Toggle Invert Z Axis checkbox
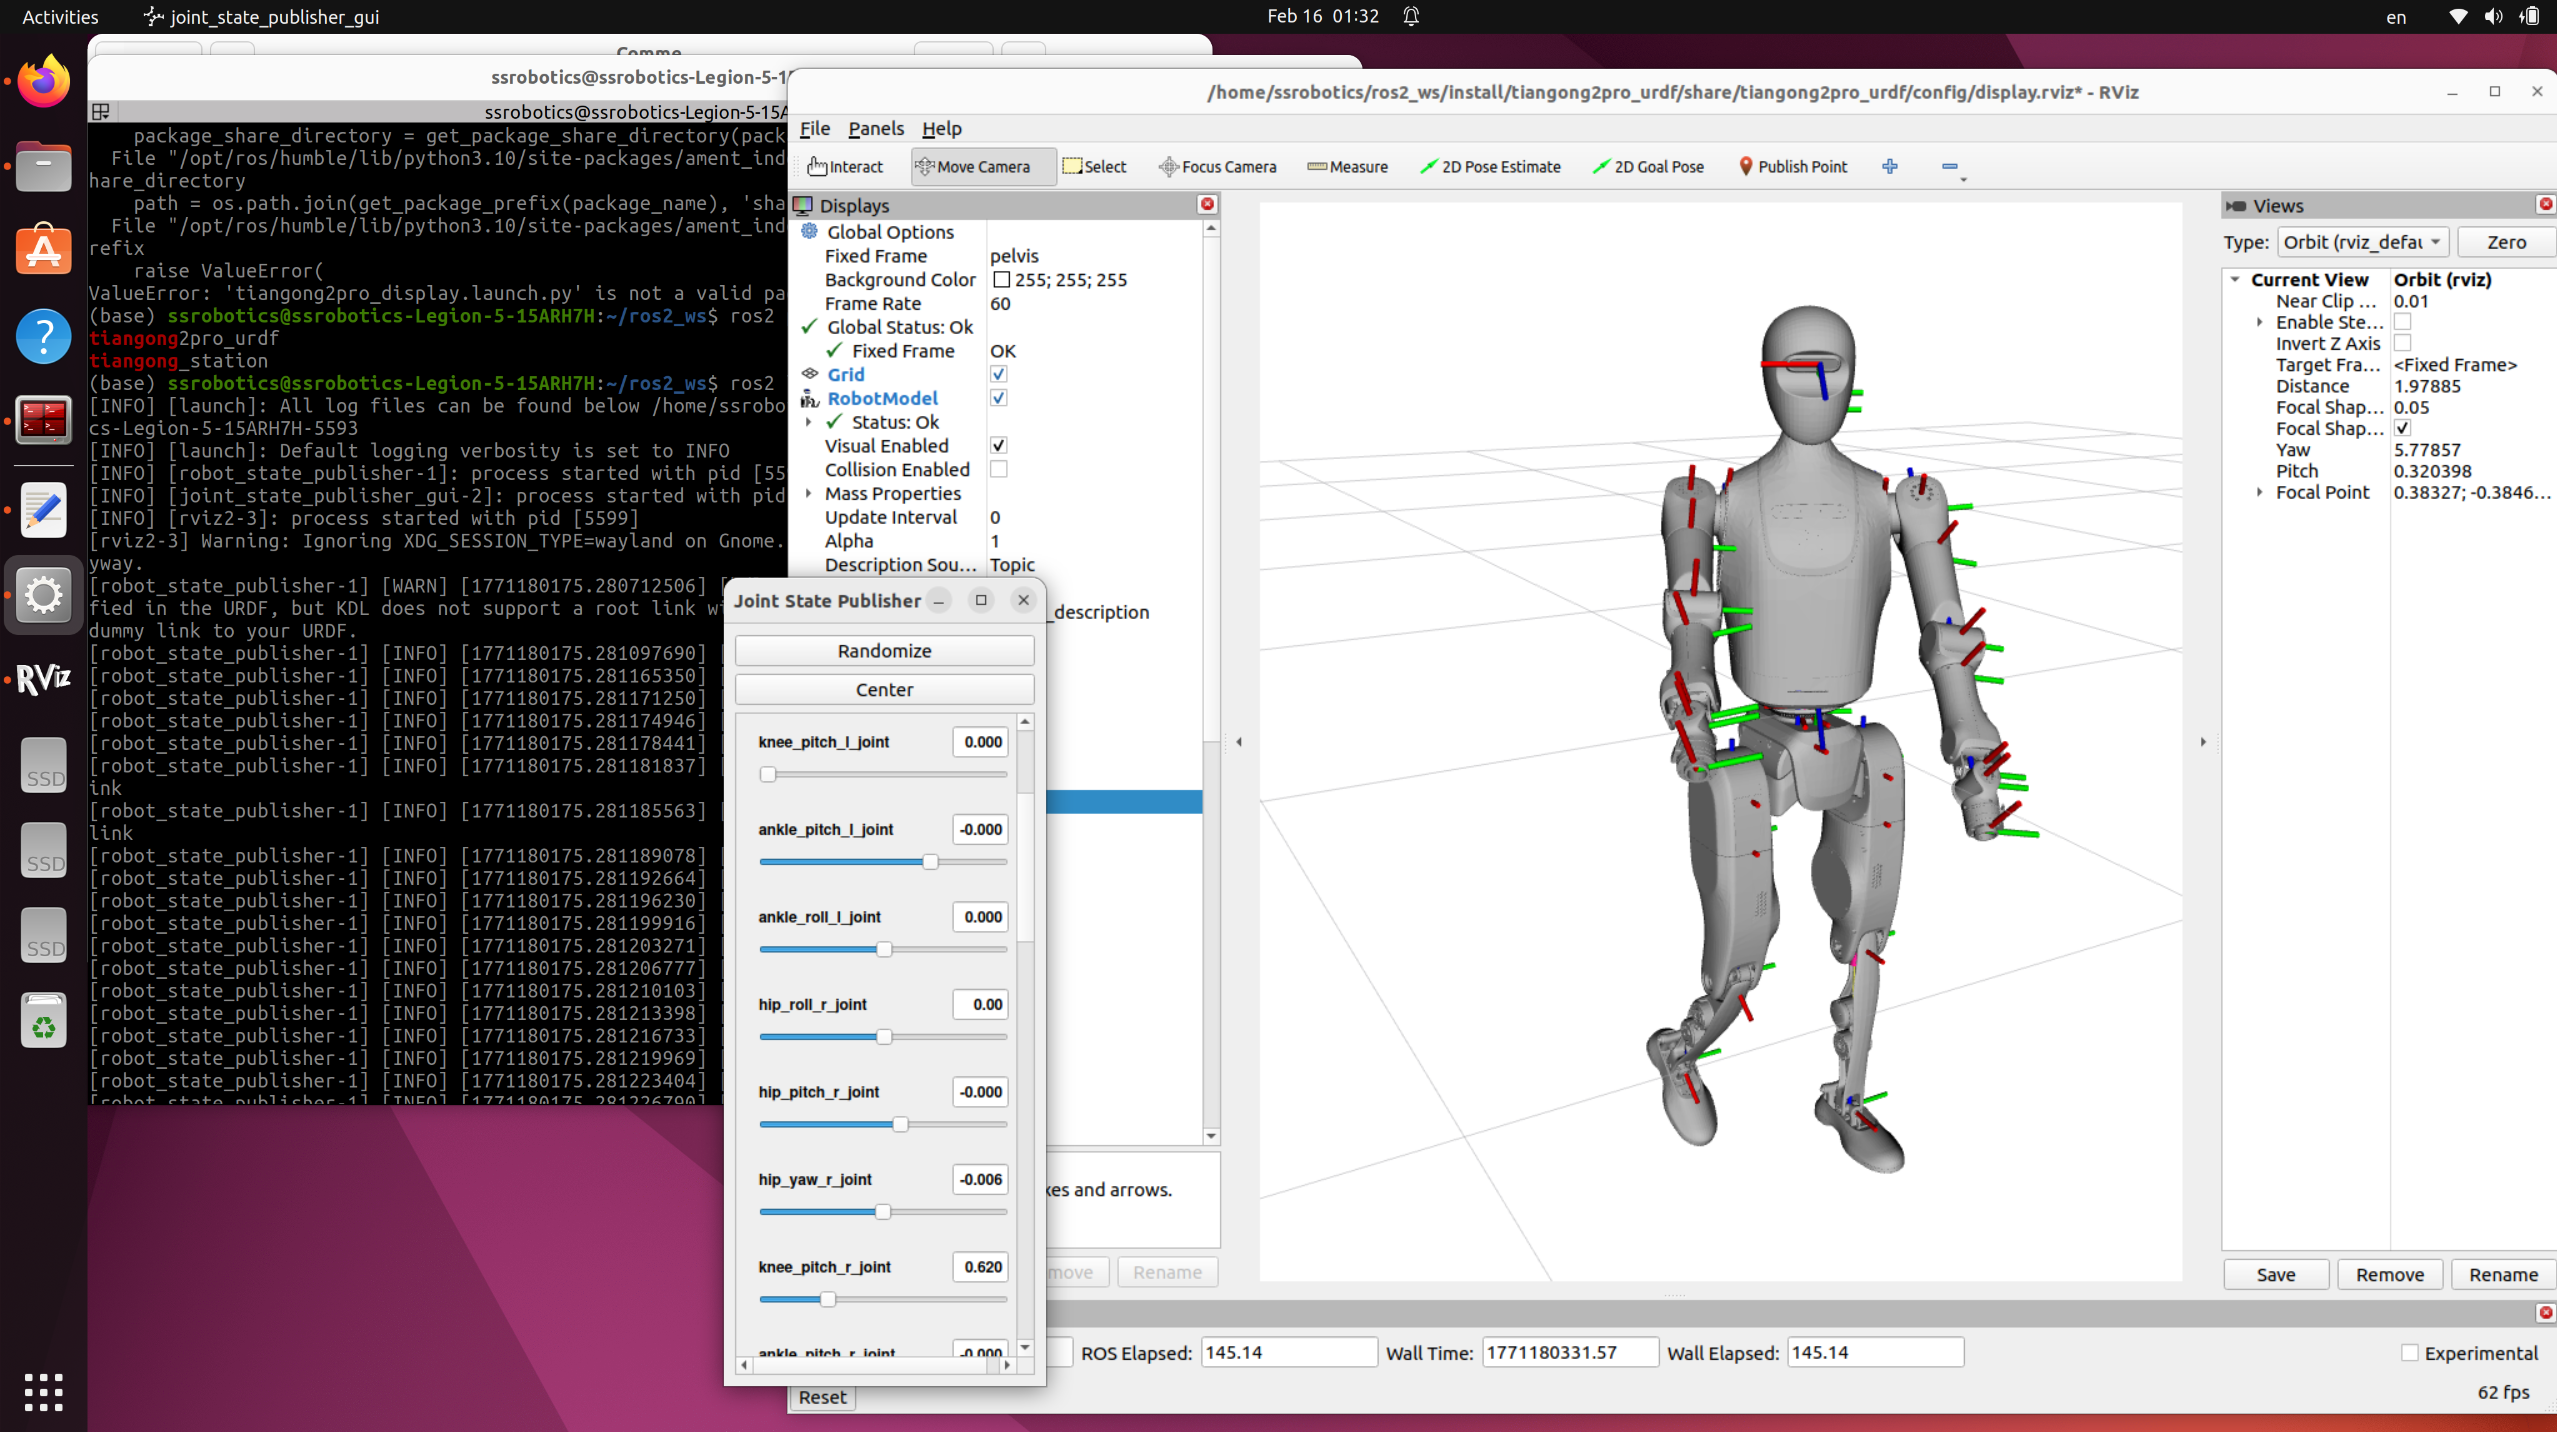The height and width of the screenshot is (1432, 2557). pos(2402,343)
